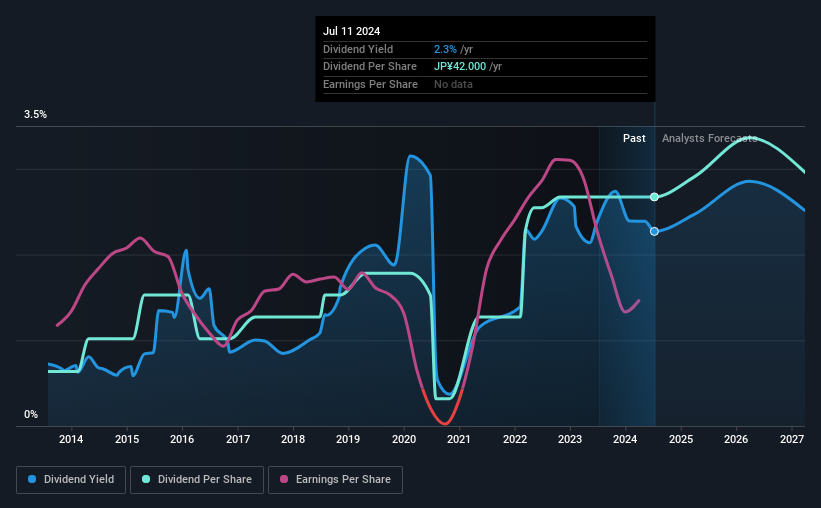The height and width of the screenshot is (508, 821).
Task: Click the 'Past' region label
Action: click(634, 138)
